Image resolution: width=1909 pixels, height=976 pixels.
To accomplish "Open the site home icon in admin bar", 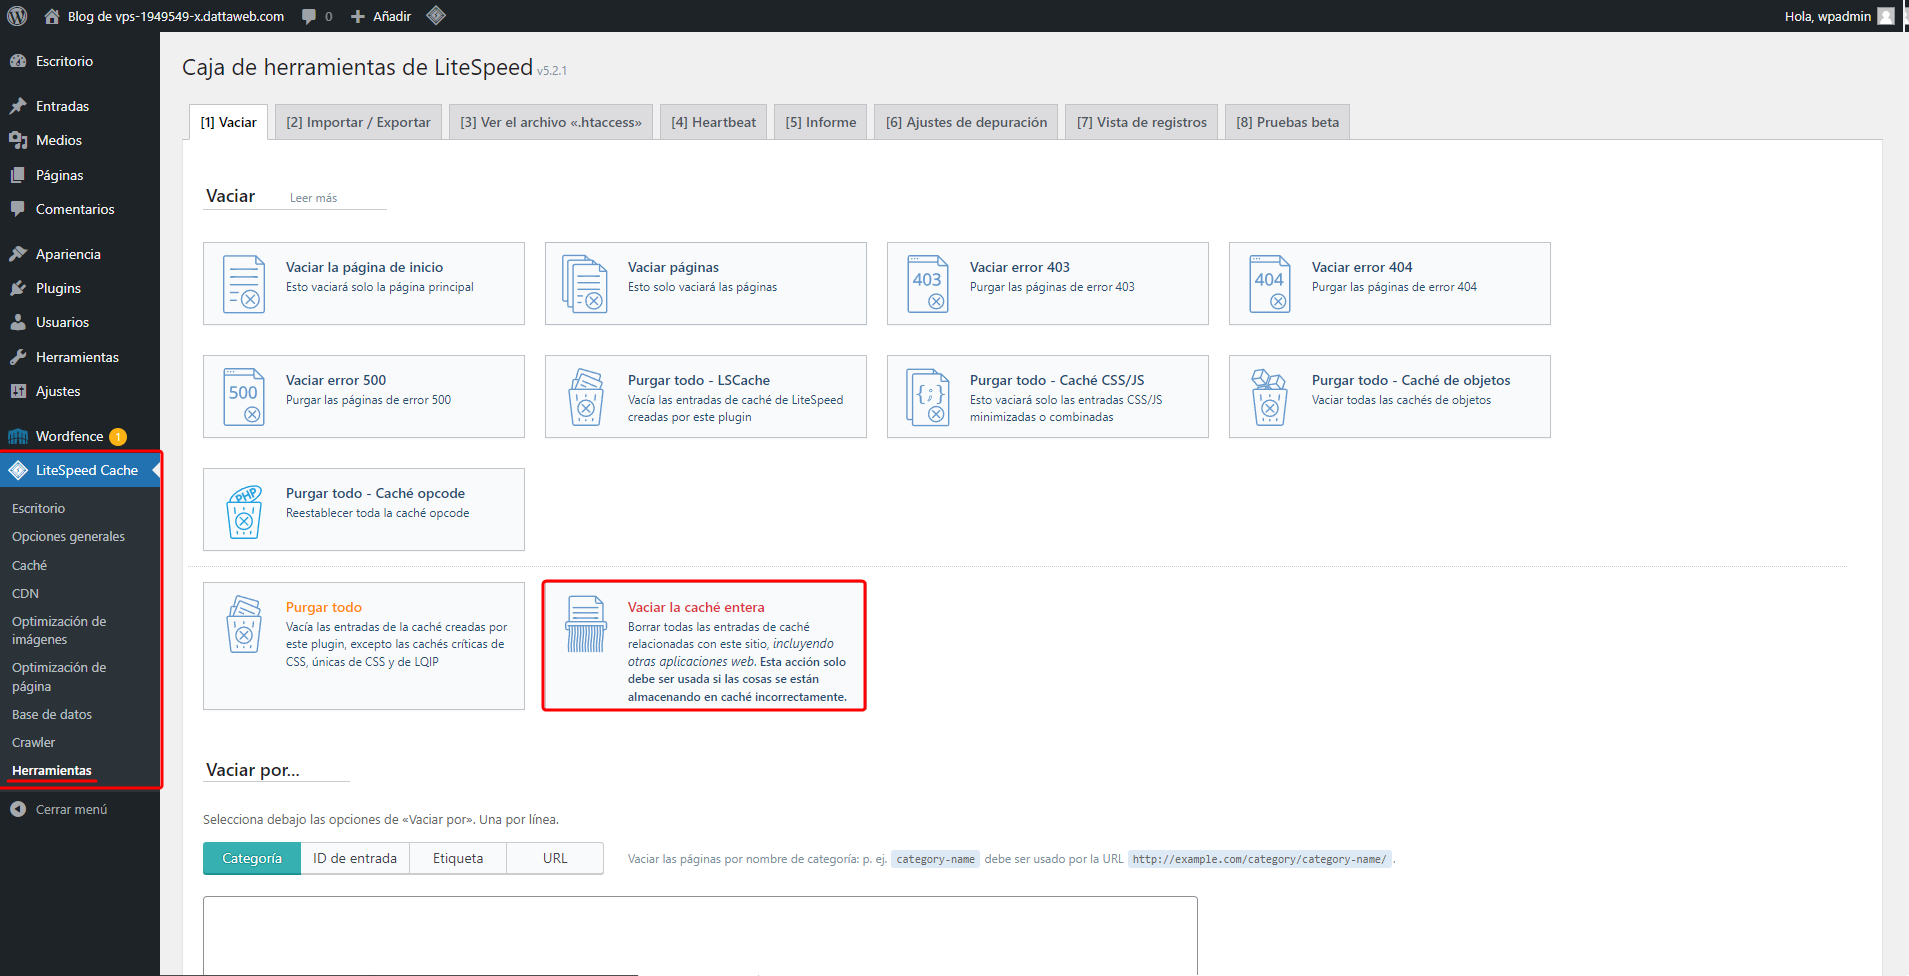I will pyautogui.click(x=52, y=16).
